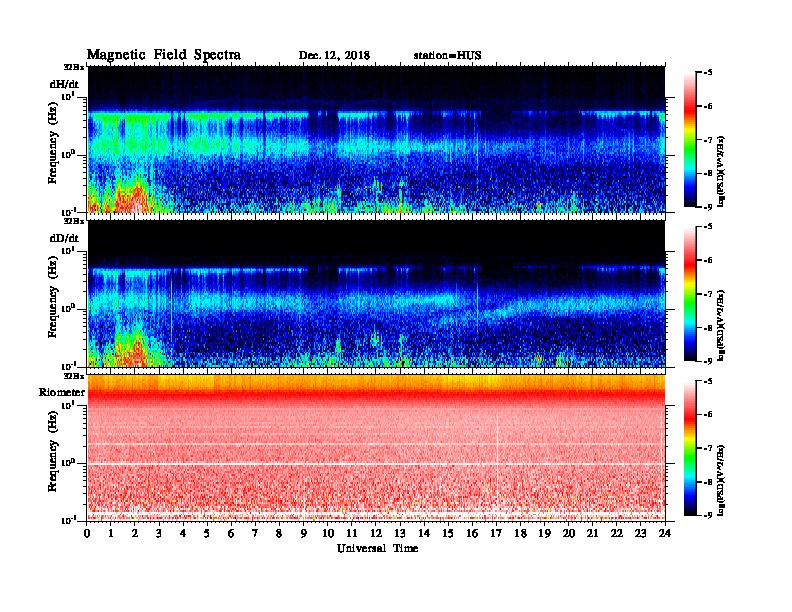This screenshot has width=792, height=612.
Task: Click the dD/dt panel's color scale bar
Action: point(690,294)
